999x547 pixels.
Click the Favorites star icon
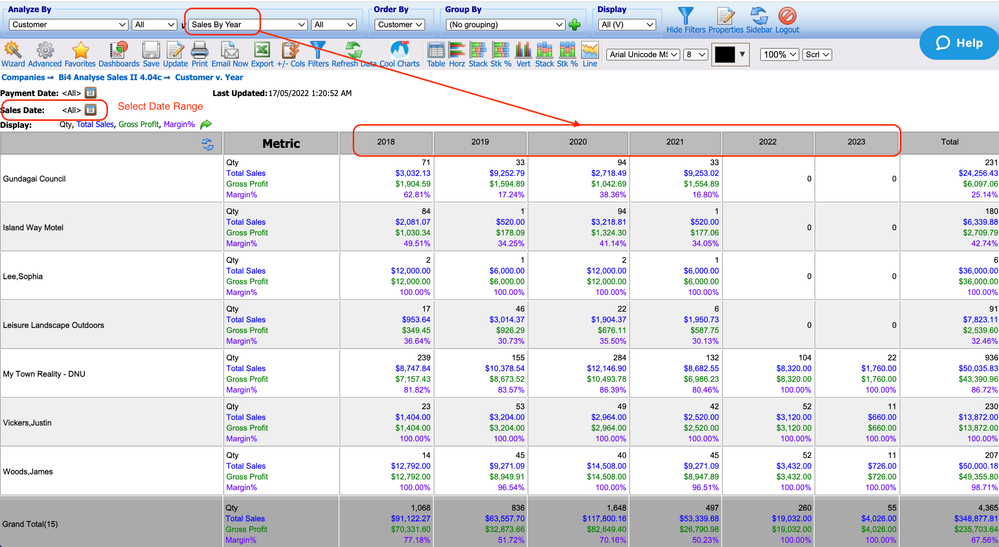point(80,53)
